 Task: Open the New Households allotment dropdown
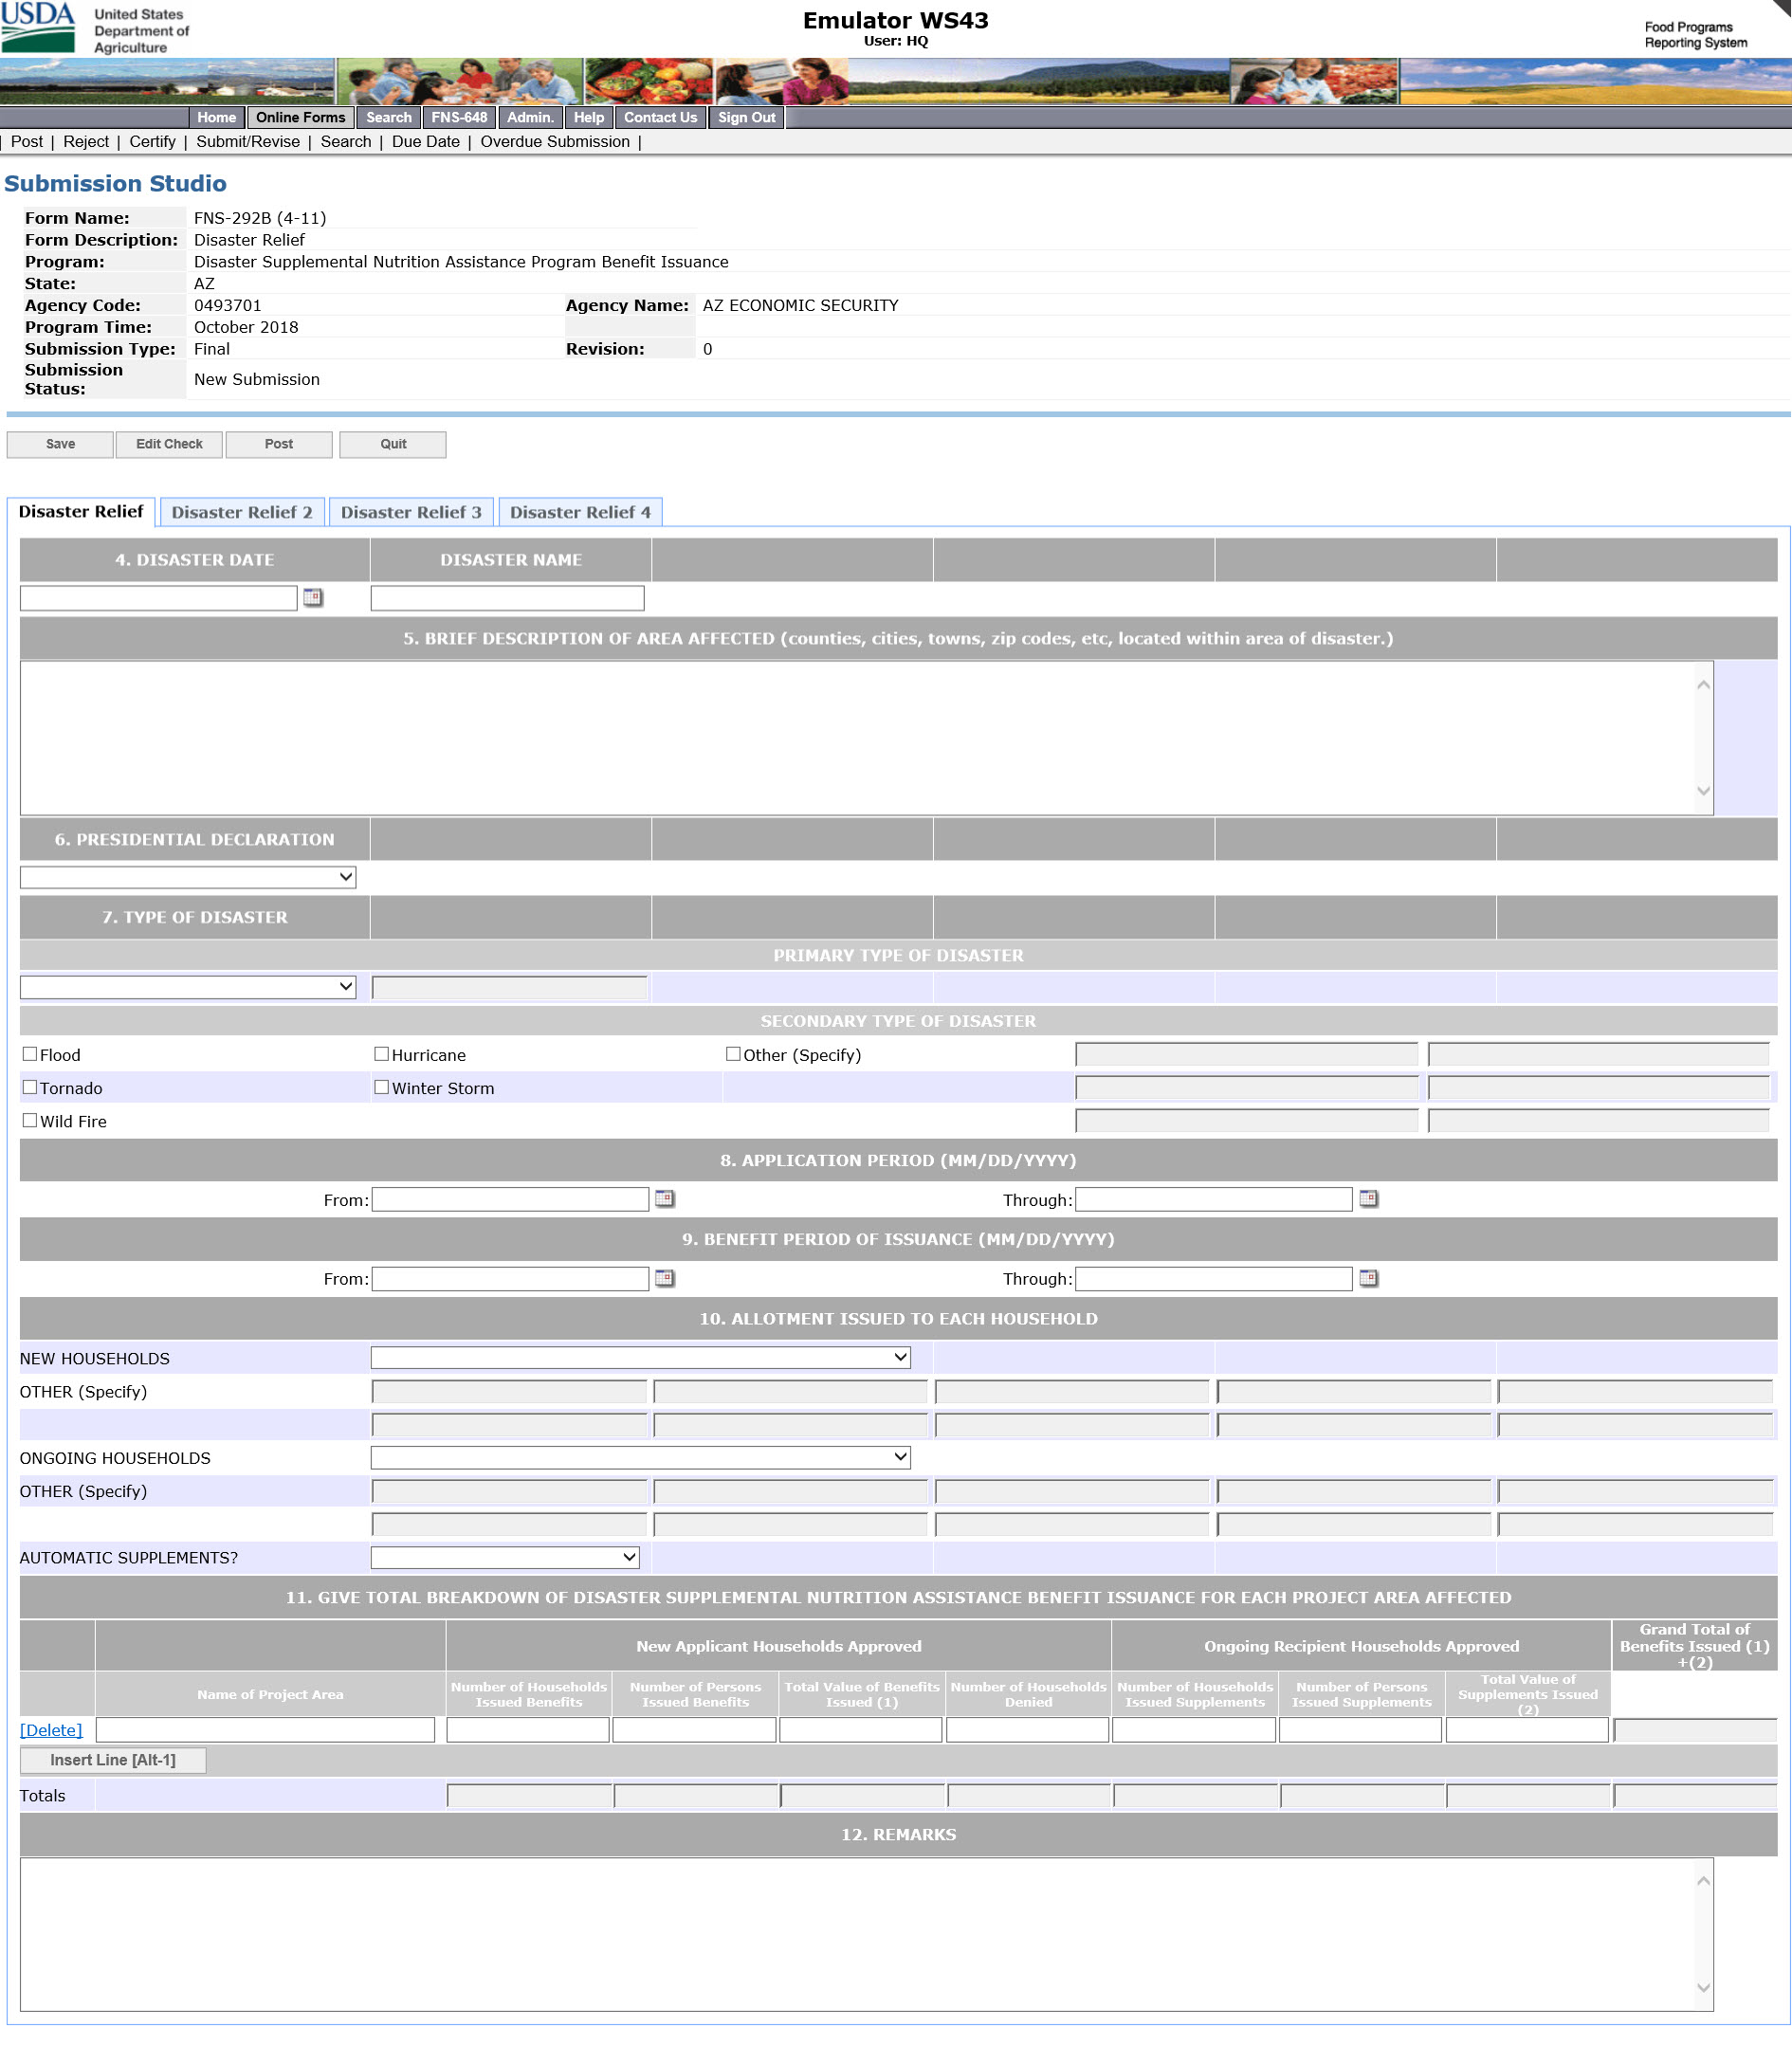tap(640, 1357)
